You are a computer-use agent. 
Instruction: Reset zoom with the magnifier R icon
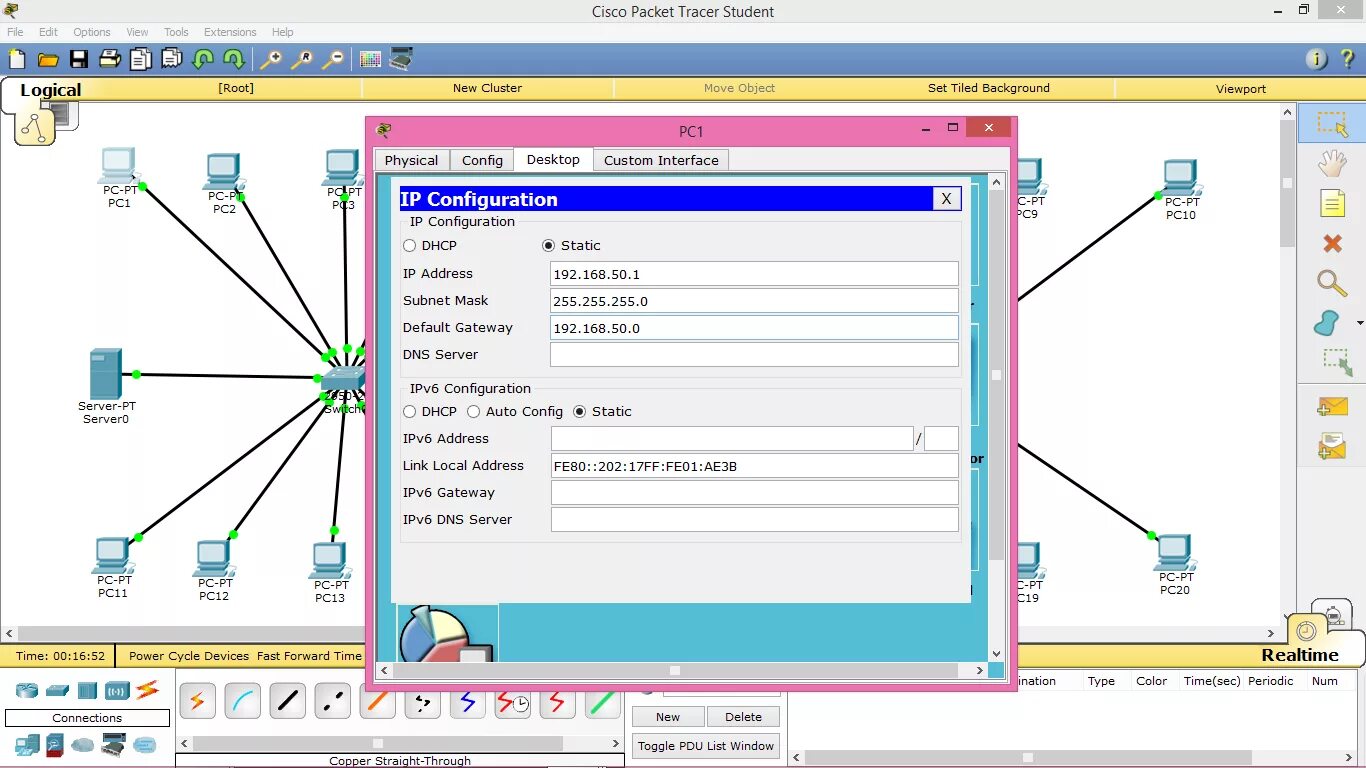tap(302, 60)
